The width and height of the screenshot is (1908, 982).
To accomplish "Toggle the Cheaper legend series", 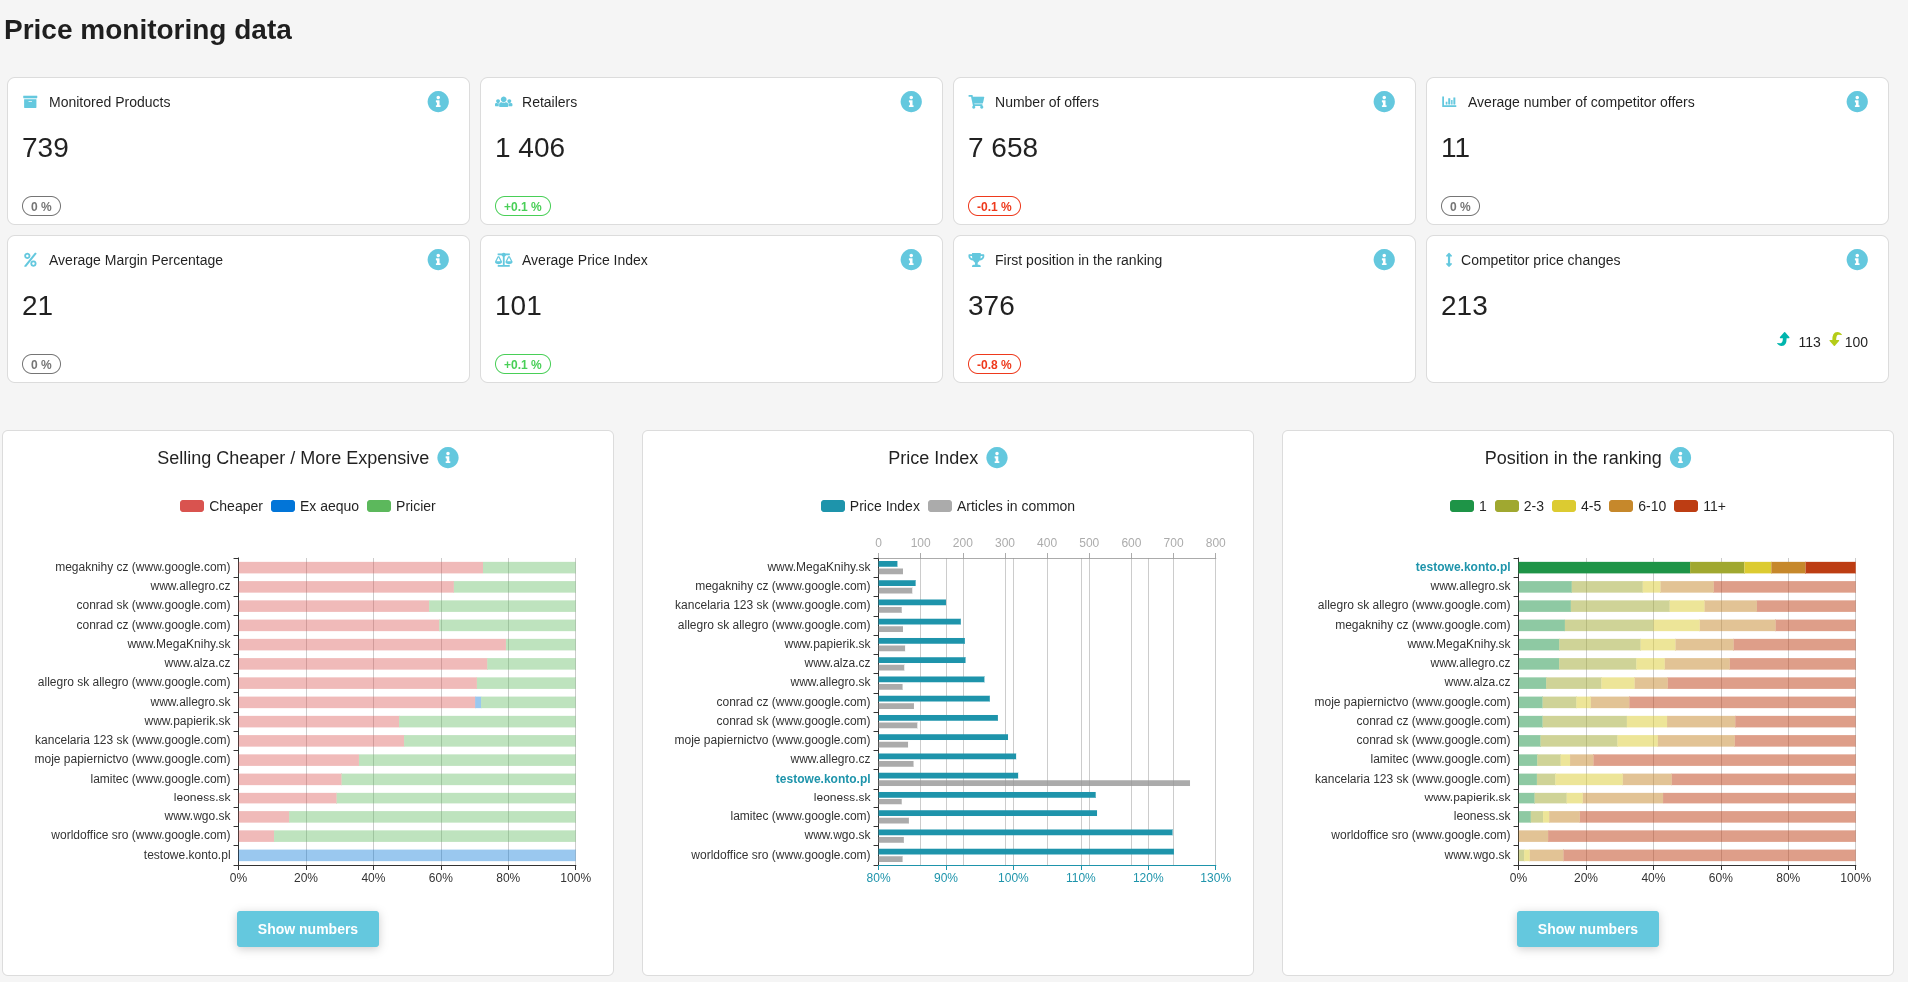I will tap(221, 506).
